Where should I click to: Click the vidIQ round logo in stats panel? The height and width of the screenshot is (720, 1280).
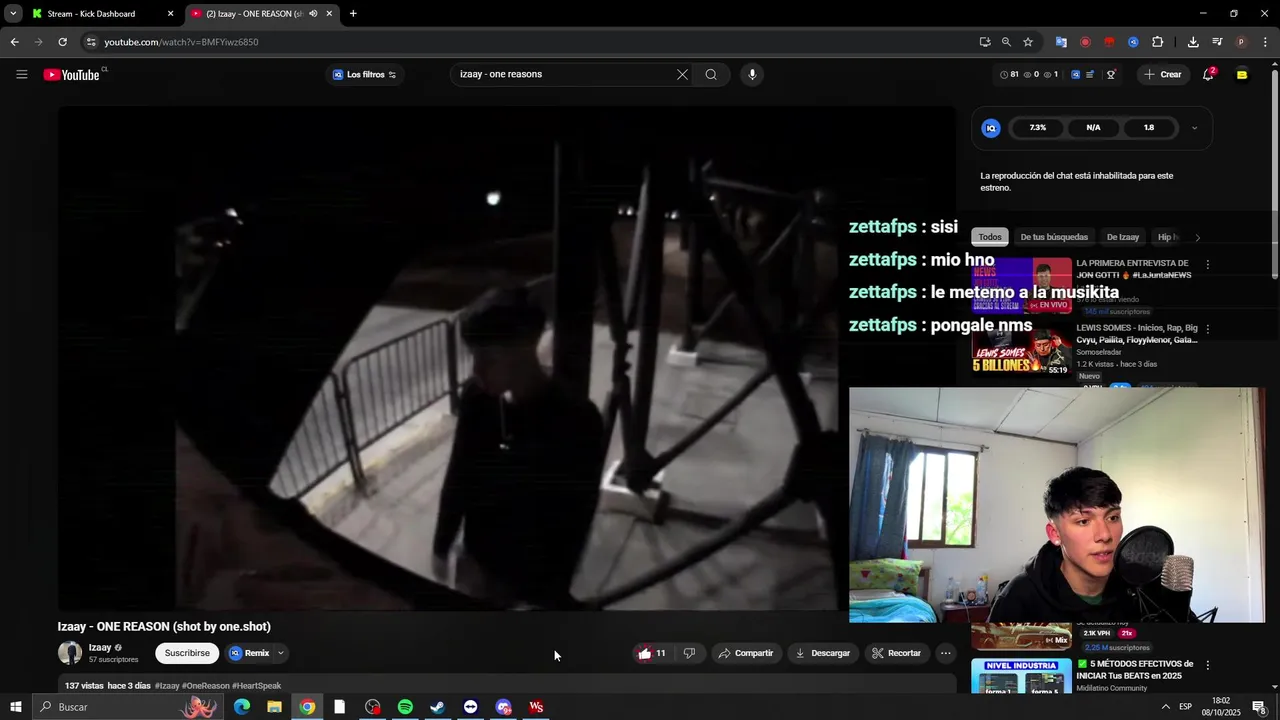pos(991,128)
